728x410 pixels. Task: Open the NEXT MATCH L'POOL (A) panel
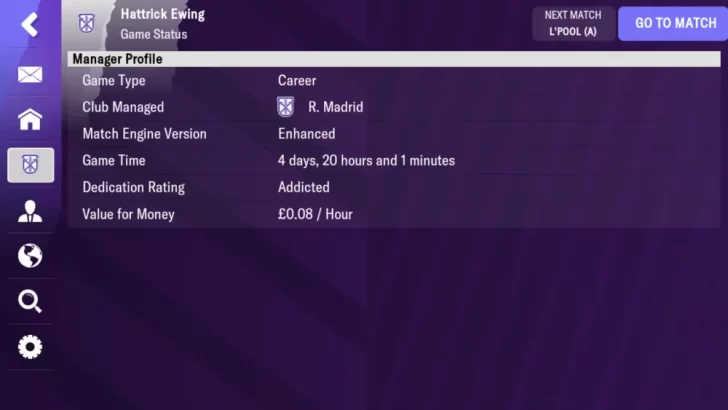[x=573, y=23]
